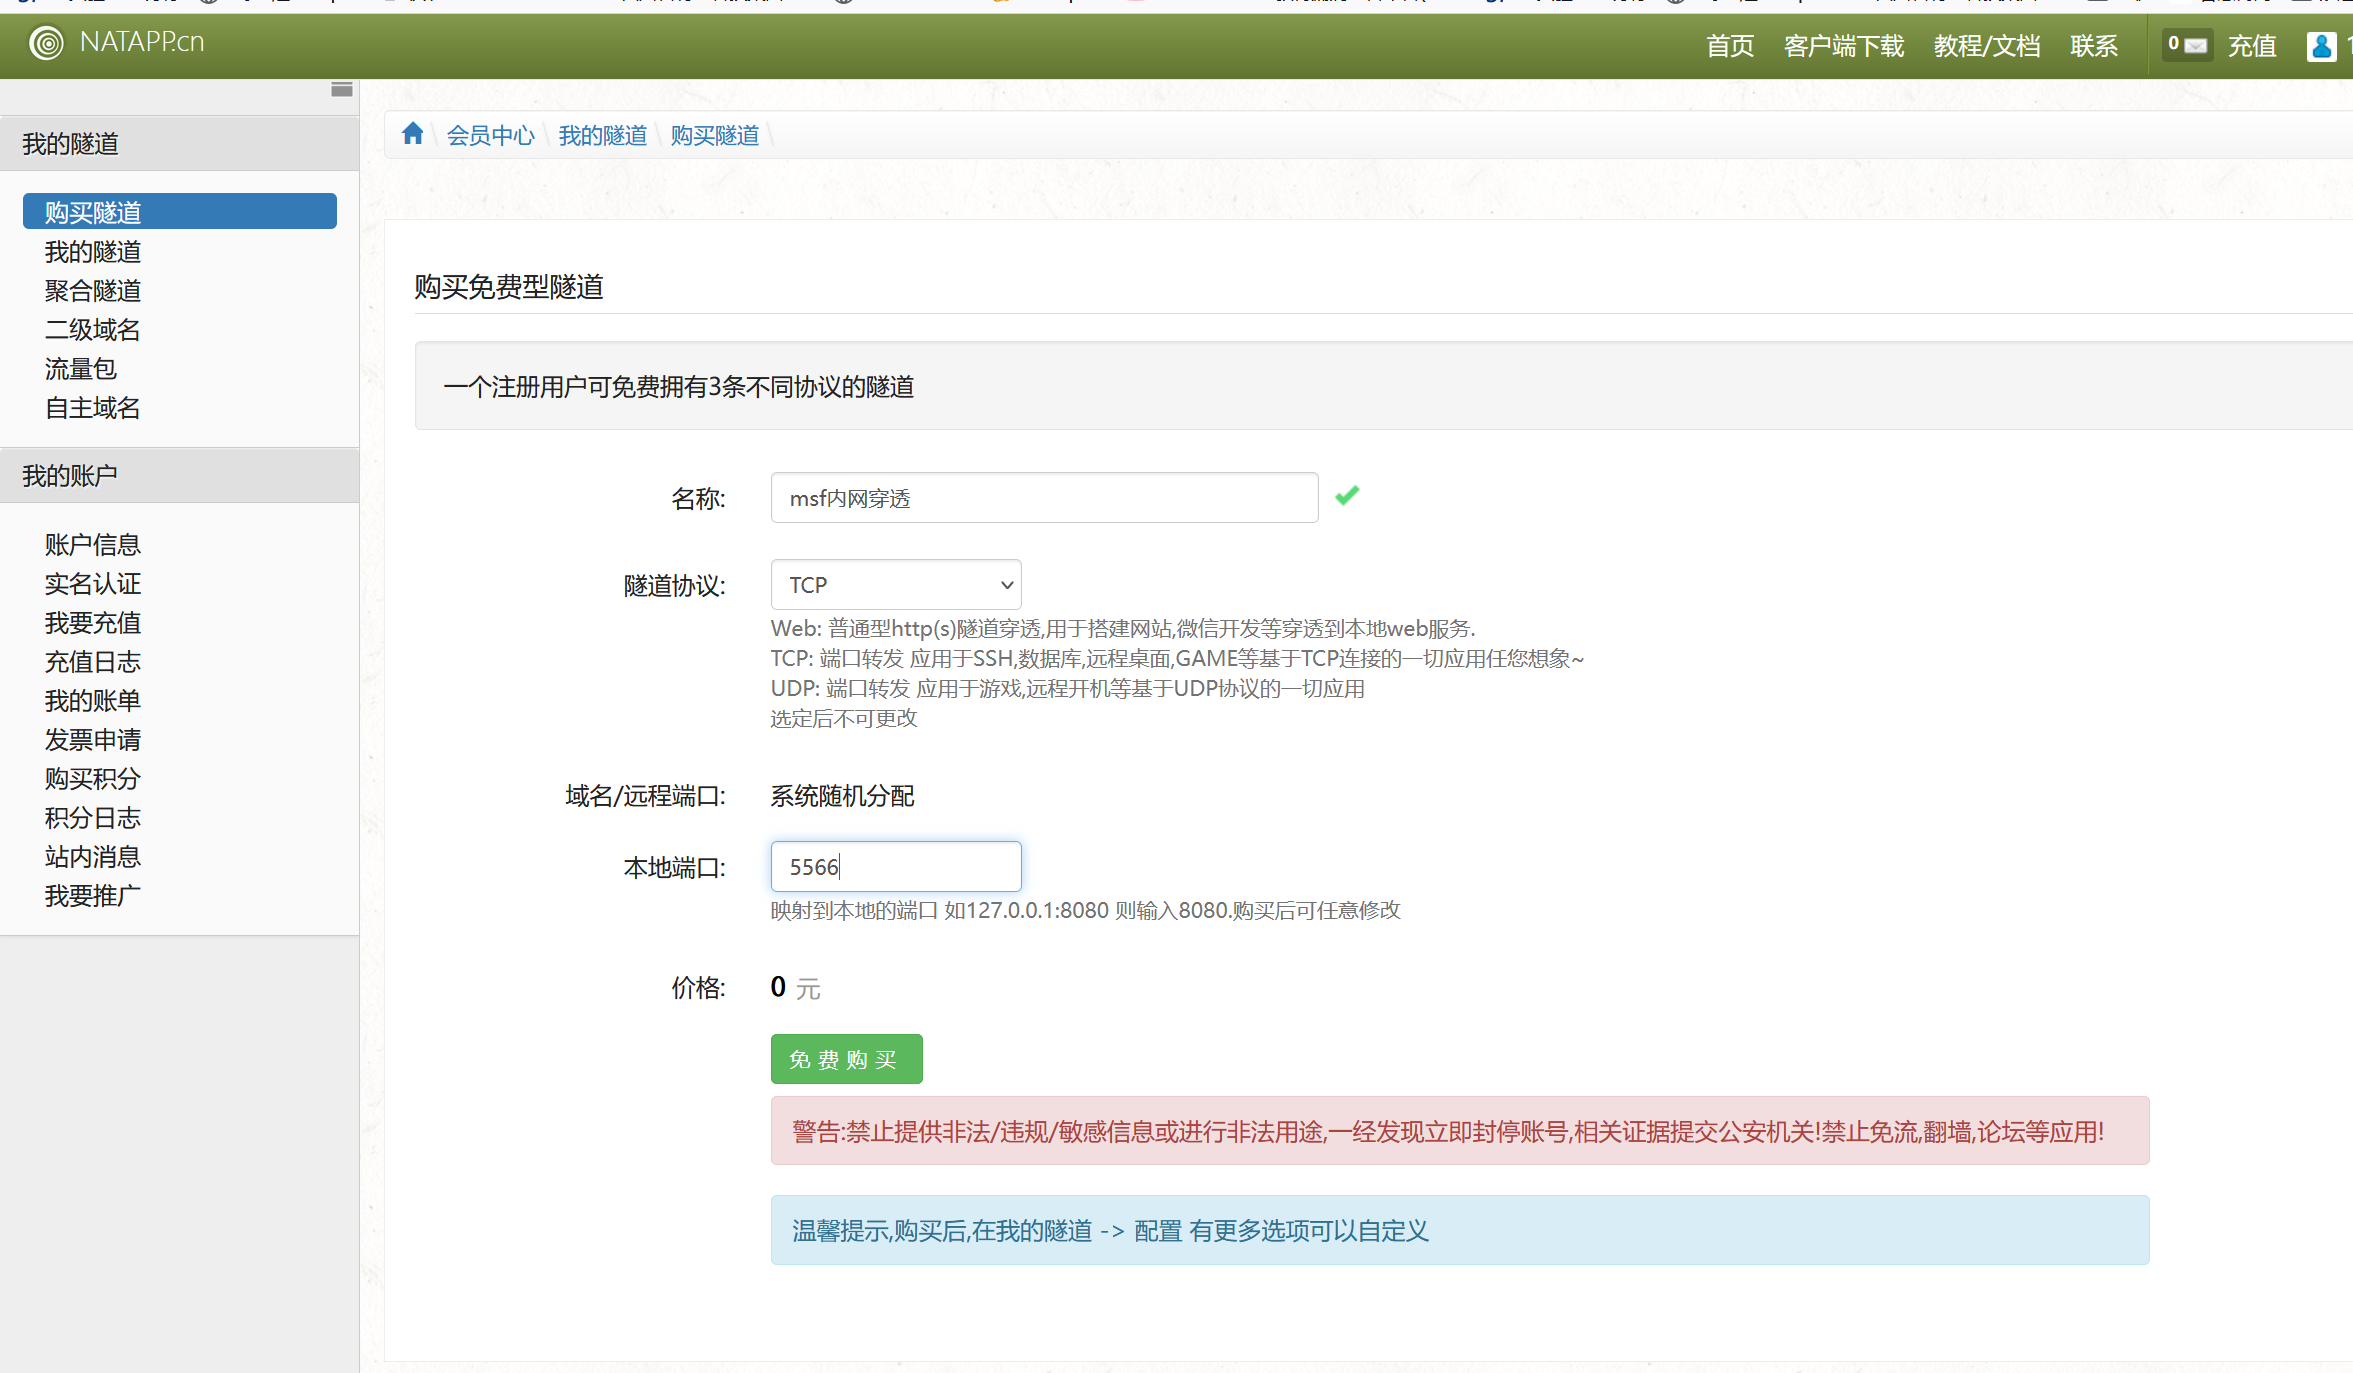Open the messages envelope icon

(x=2195, y=45)
